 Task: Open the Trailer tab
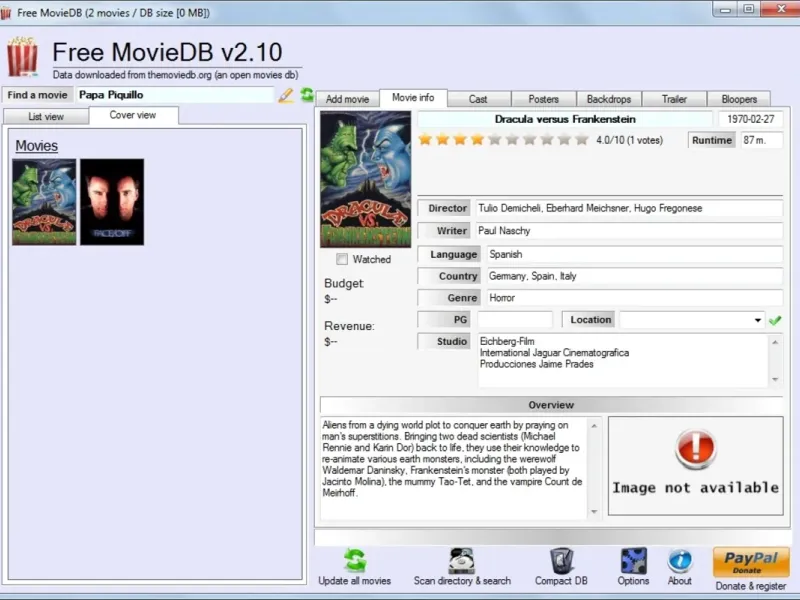click(674, 99)
